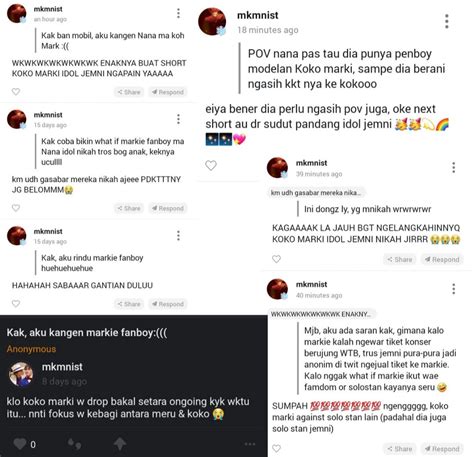
Task: Open three-dot menu on 'an hour ago' post
Action: coord(178,13)
